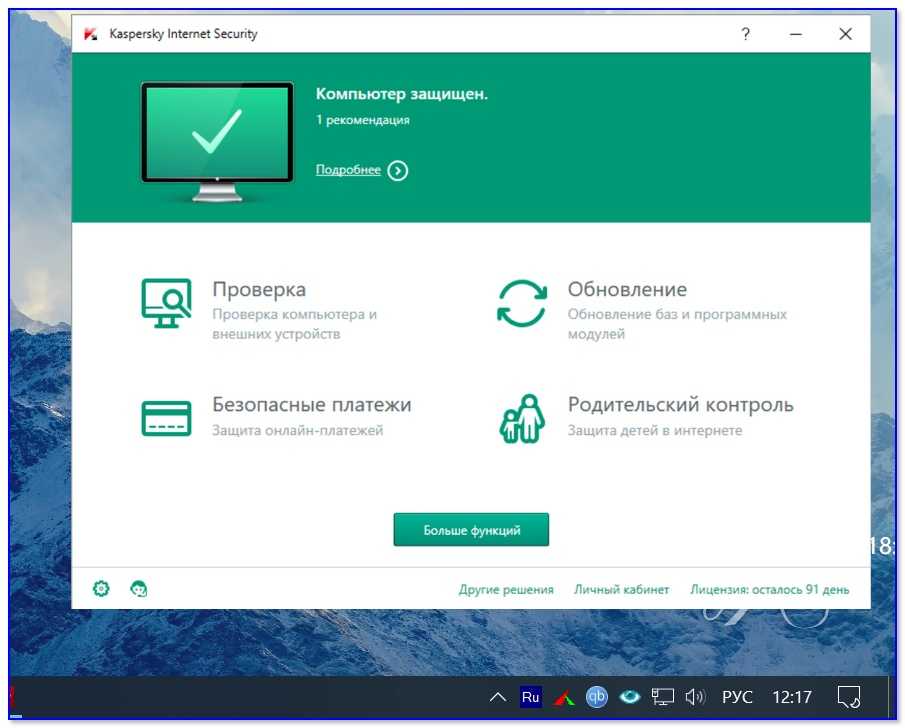The image size is (905, 728).
Task: Open Parental Control family icon
Action: pos(522,419)
